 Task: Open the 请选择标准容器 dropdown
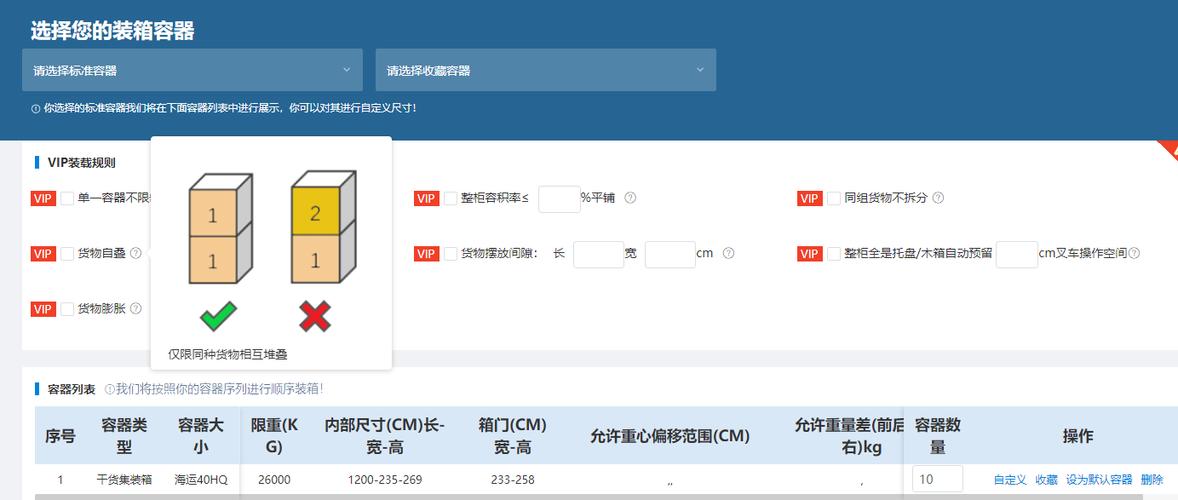tap(192, 70)
